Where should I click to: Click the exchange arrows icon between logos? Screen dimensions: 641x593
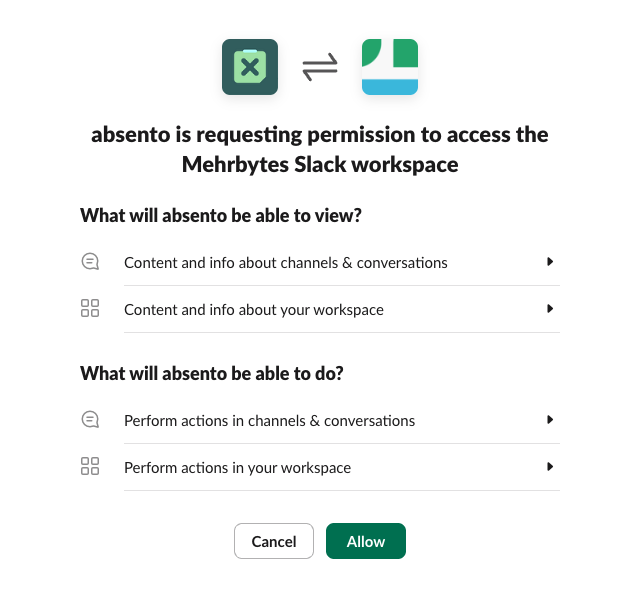click(x=320, y=67)
